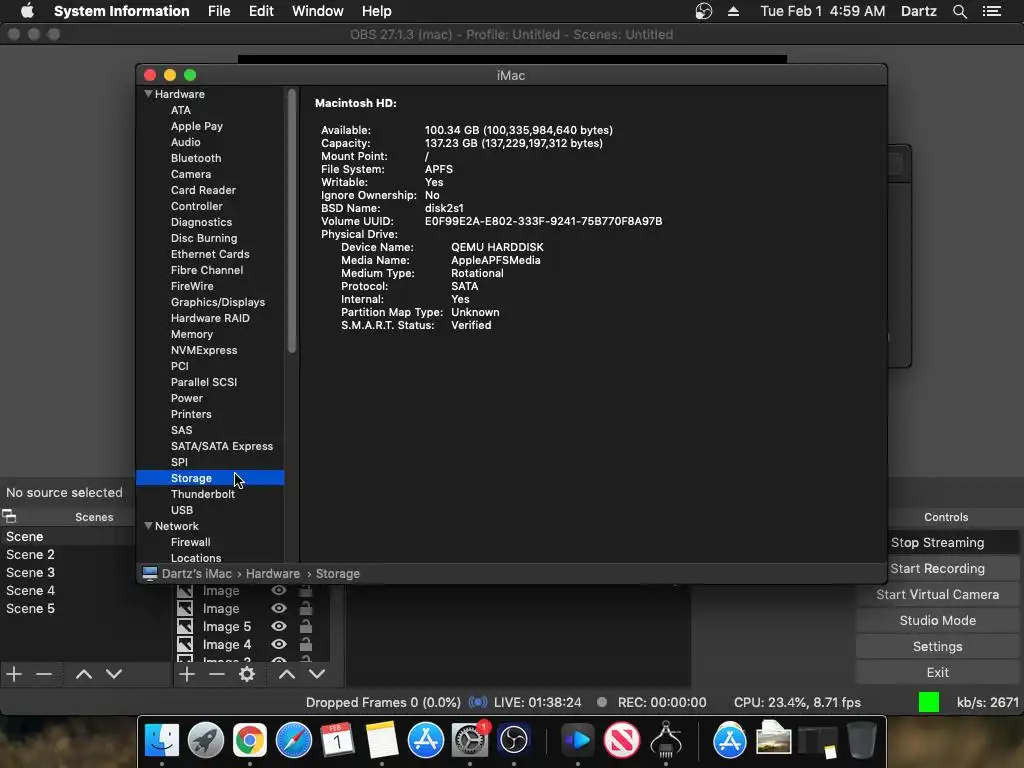The height and width of the screenshot is (768, 1024).
Task: Open source properties gear in OBS
Action: click(x=247, y=674)
